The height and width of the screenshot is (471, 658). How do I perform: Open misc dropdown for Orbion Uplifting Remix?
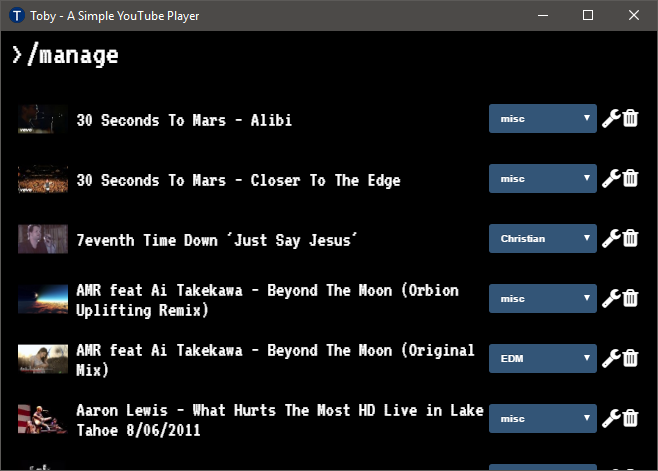coord(543,298)
